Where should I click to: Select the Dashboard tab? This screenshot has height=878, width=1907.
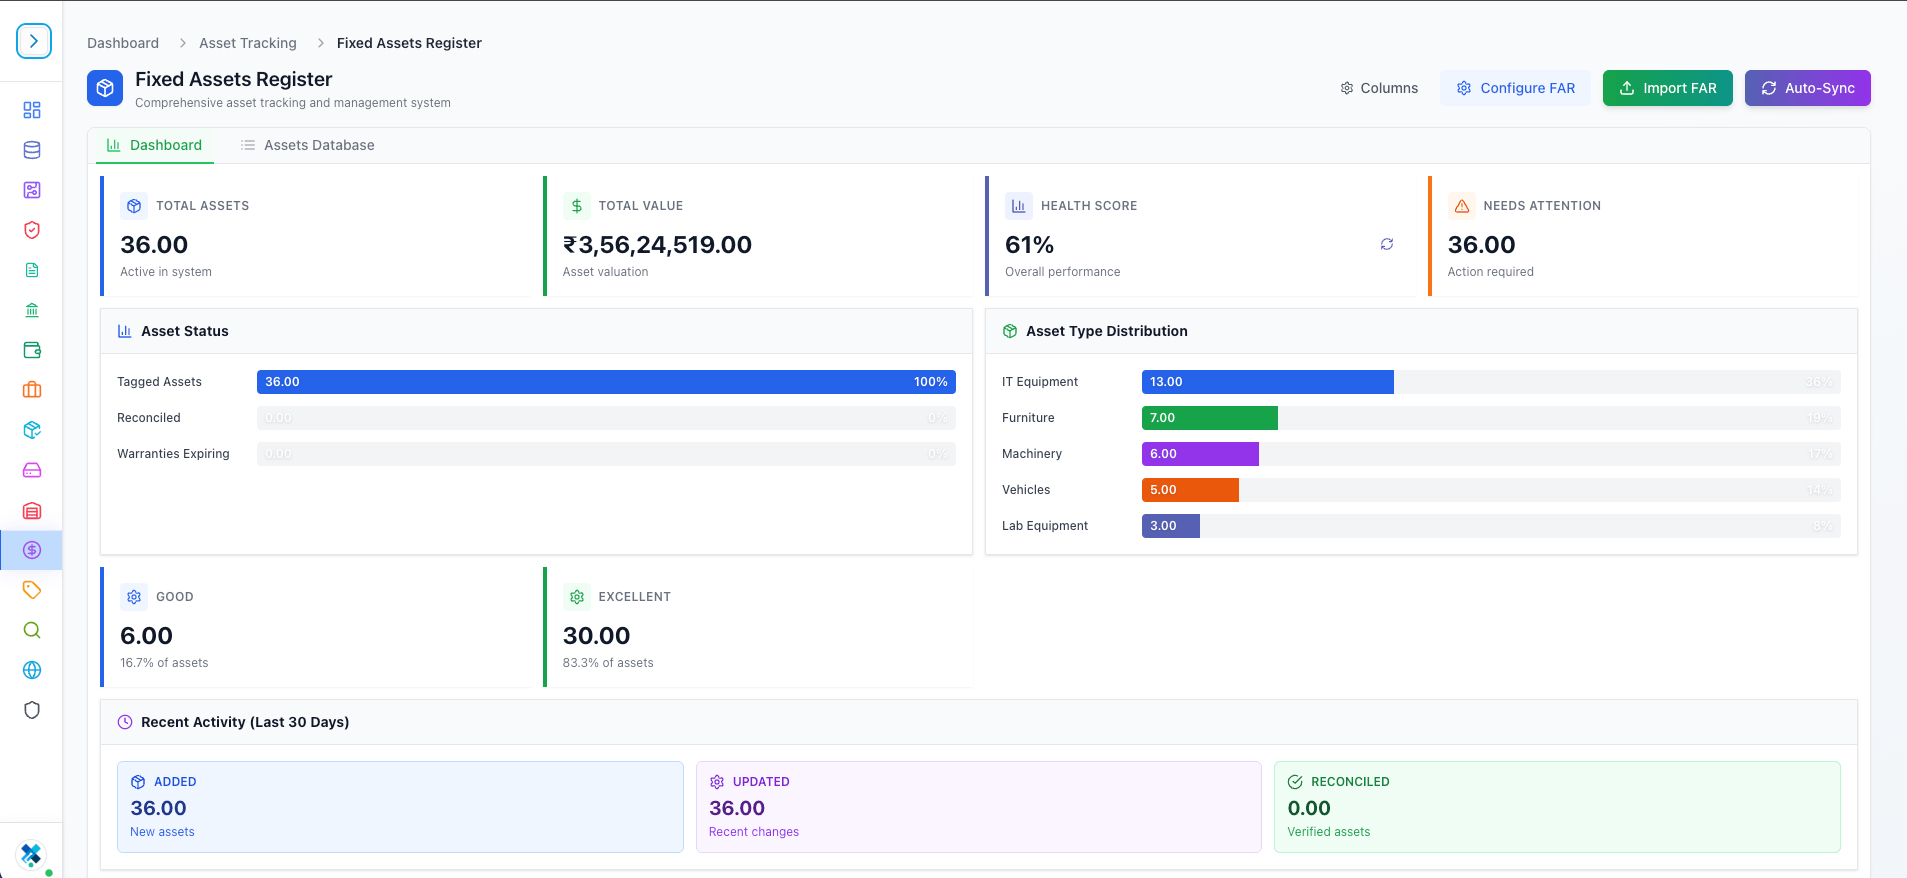[155, 145]
